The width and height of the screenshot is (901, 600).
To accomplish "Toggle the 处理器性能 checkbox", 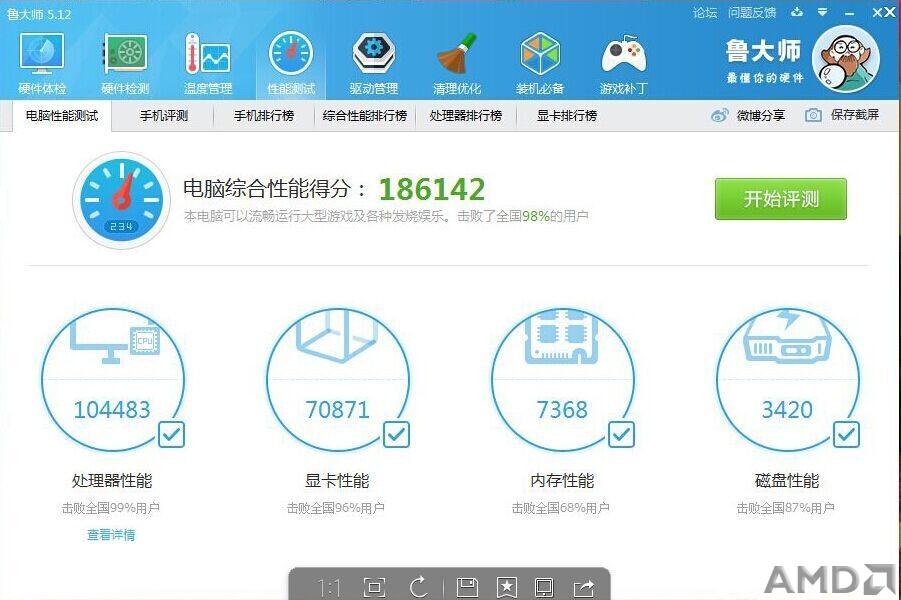I will (x=171, y=434).
